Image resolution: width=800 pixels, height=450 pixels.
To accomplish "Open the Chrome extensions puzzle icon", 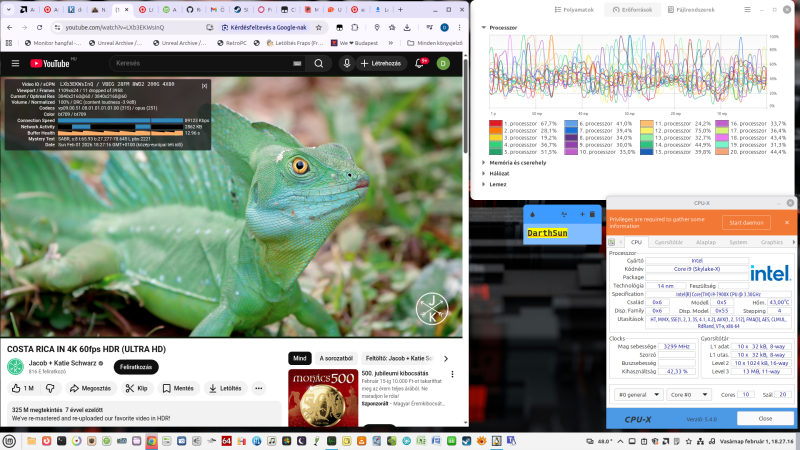I will tap(355, 28).
